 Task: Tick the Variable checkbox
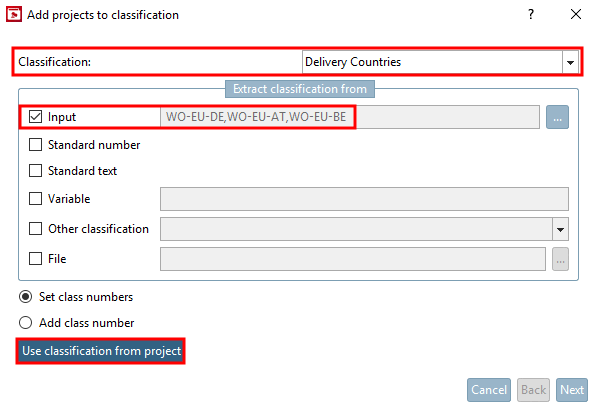(x=35, y=198)
